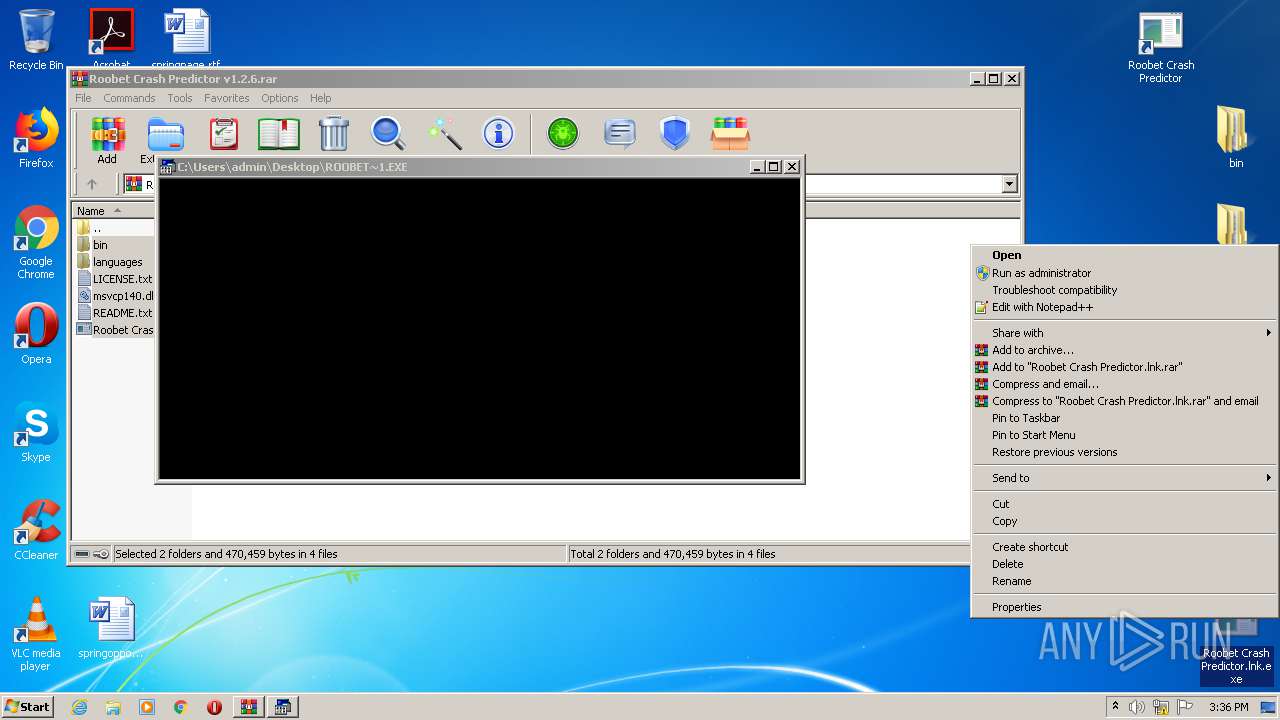The image size is (1280, 720).
Task: Open Internet Explorer from taskbar
Action: (79, 707)
